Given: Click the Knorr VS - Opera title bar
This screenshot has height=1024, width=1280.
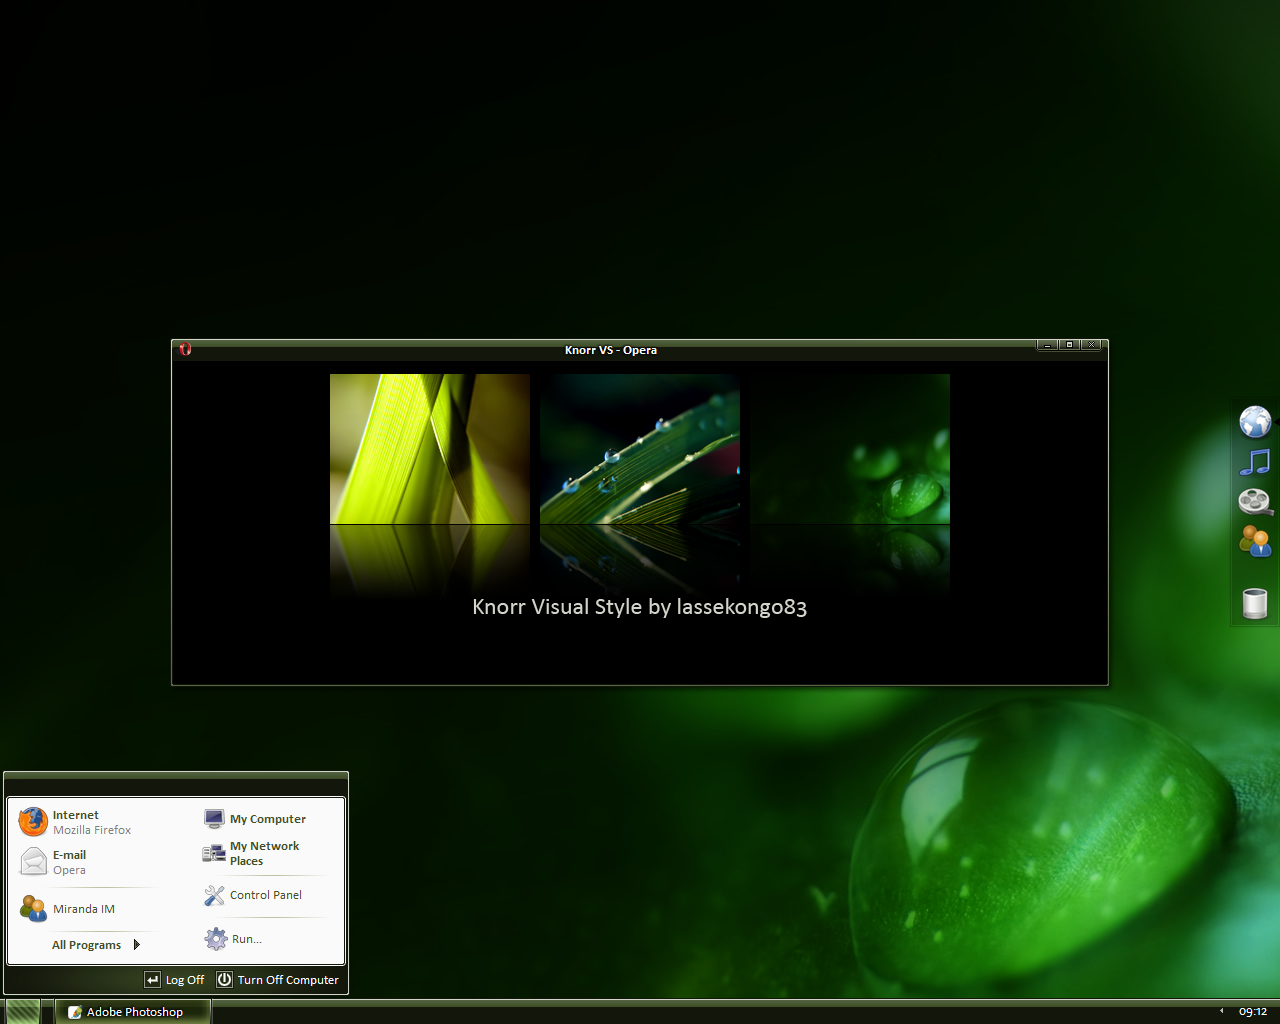Looking at the screenshot, I should pos(611,350).
